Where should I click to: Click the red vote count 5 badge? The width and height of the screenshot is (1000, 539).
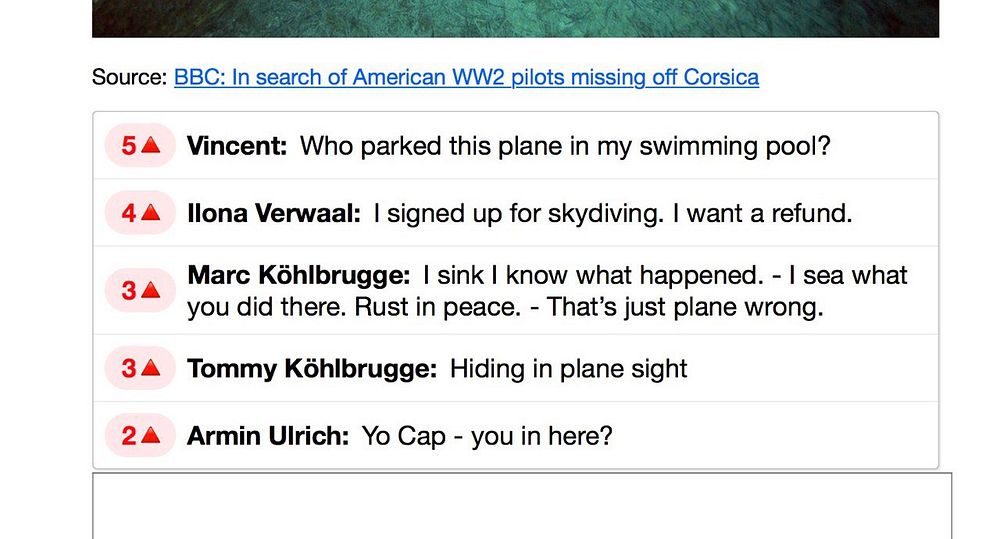tap(129, 146)
